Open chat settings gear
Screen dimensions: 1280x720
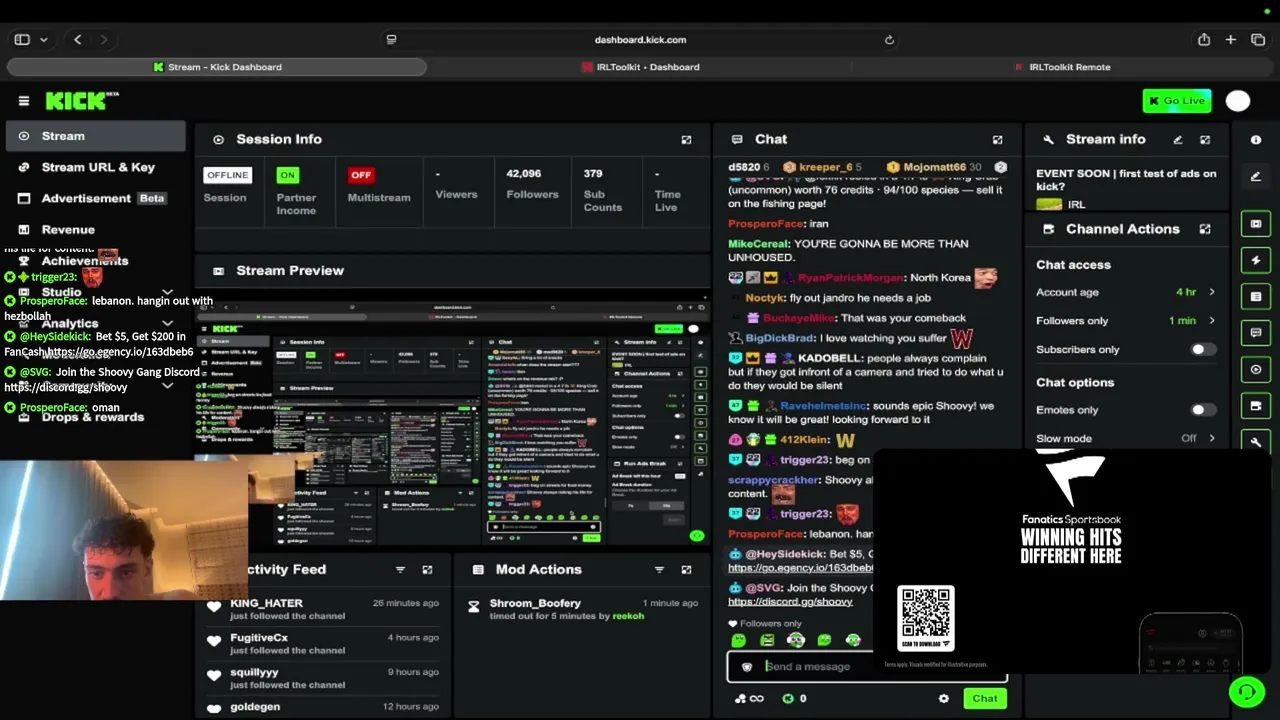pyautogui.click(x=943, y=699)
